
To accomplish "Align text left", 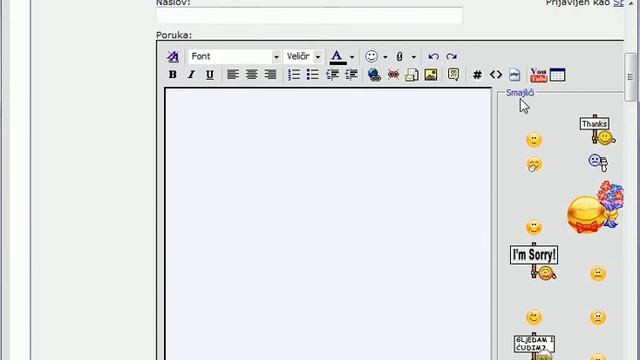I will pos(233,75).
